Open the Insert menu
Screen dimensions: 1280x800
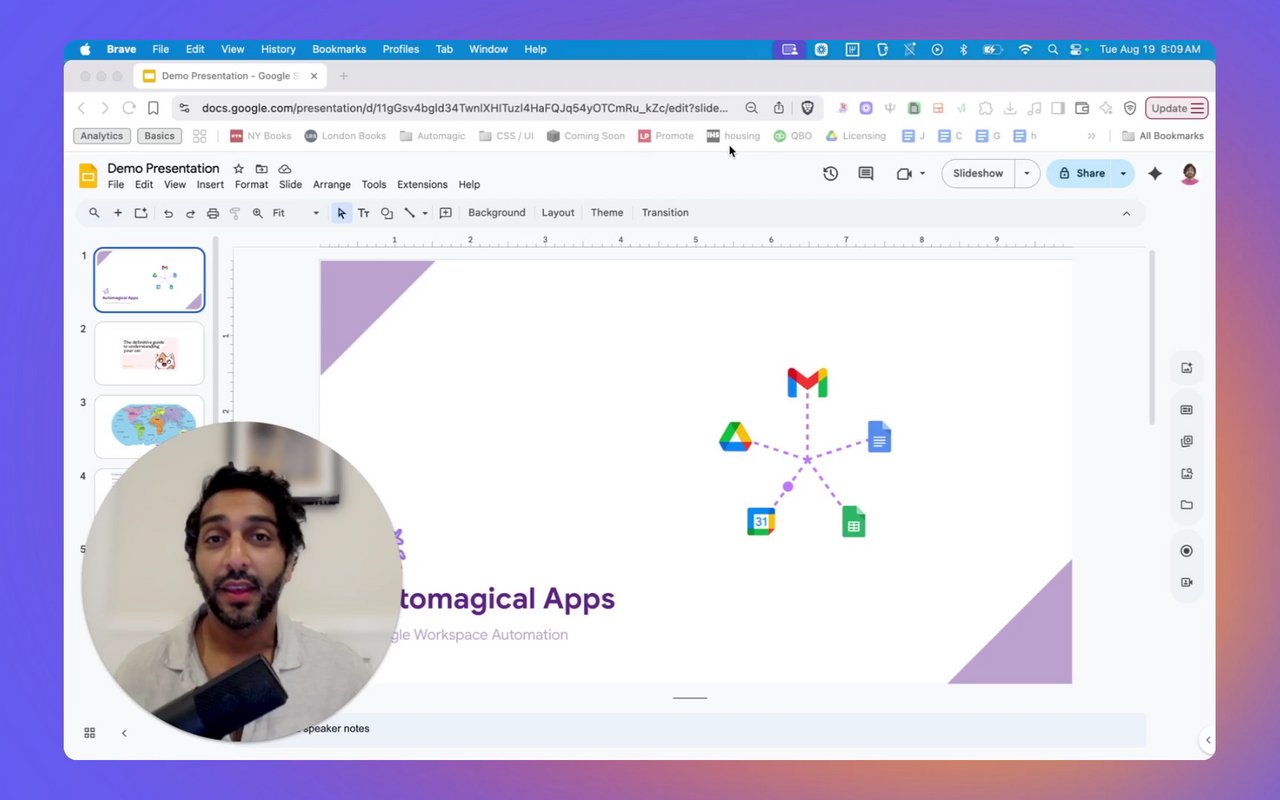click(210, 185)
